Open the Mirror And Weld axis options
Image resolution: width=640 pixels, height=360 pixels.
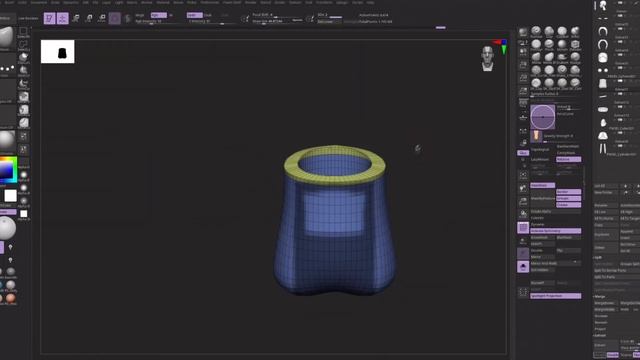coord(575,263)
